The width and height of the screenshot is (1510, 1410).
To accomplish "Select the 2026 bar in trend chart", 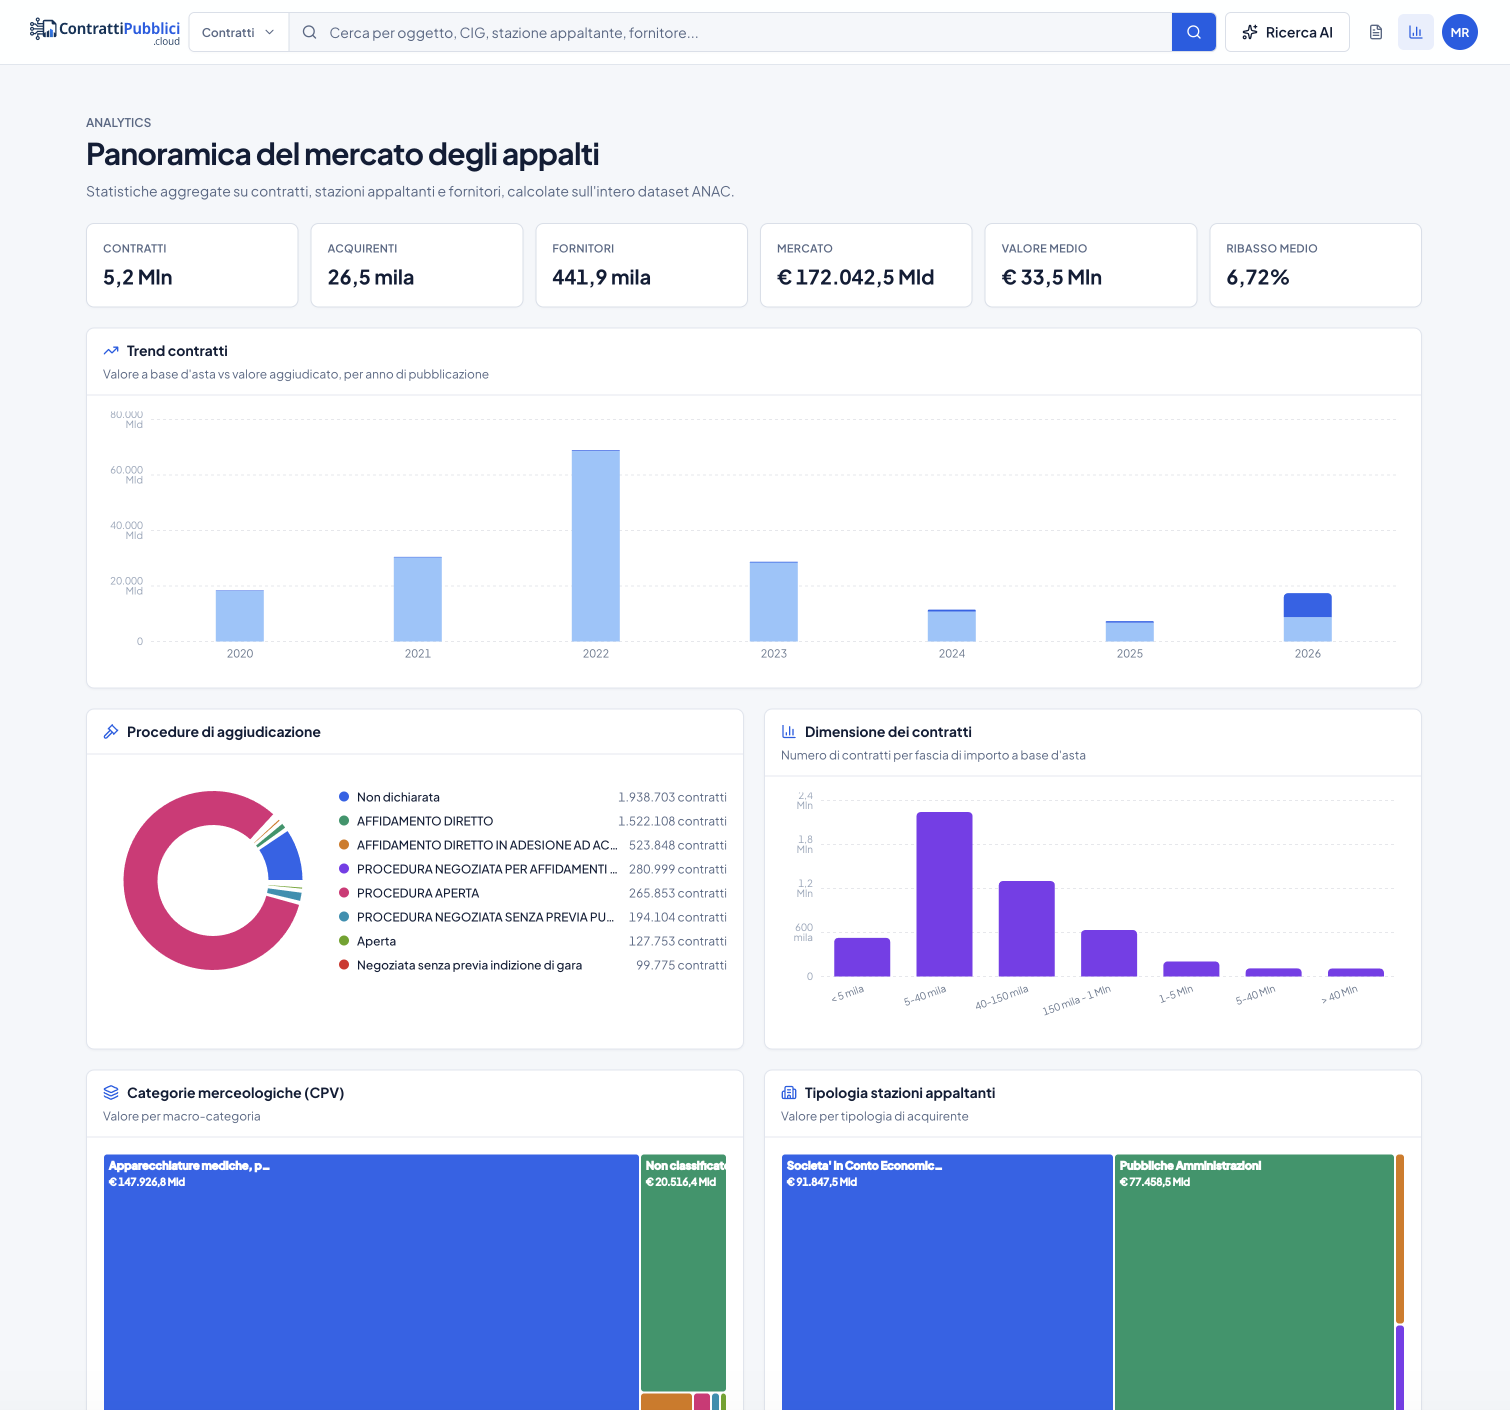I will (1308, 617).
